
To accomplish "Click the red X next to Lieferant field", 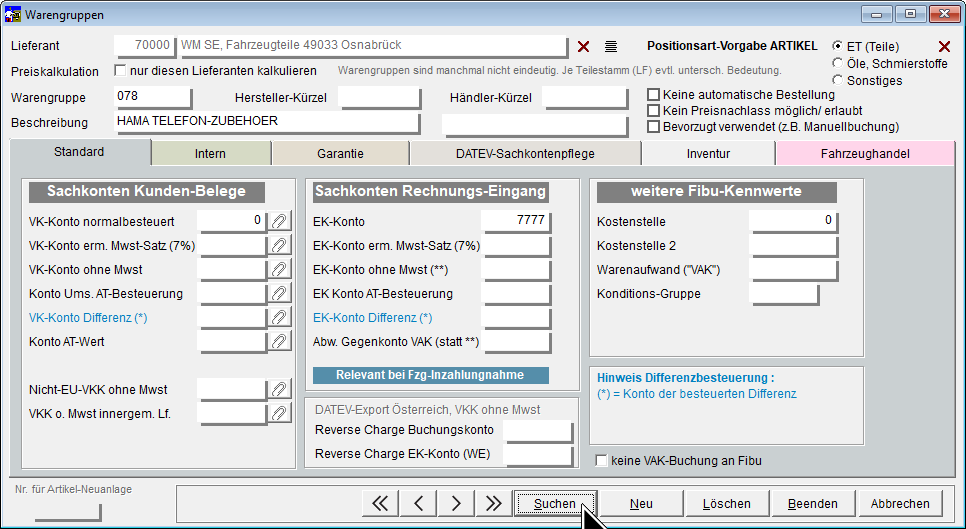I will tap(584, 47).
